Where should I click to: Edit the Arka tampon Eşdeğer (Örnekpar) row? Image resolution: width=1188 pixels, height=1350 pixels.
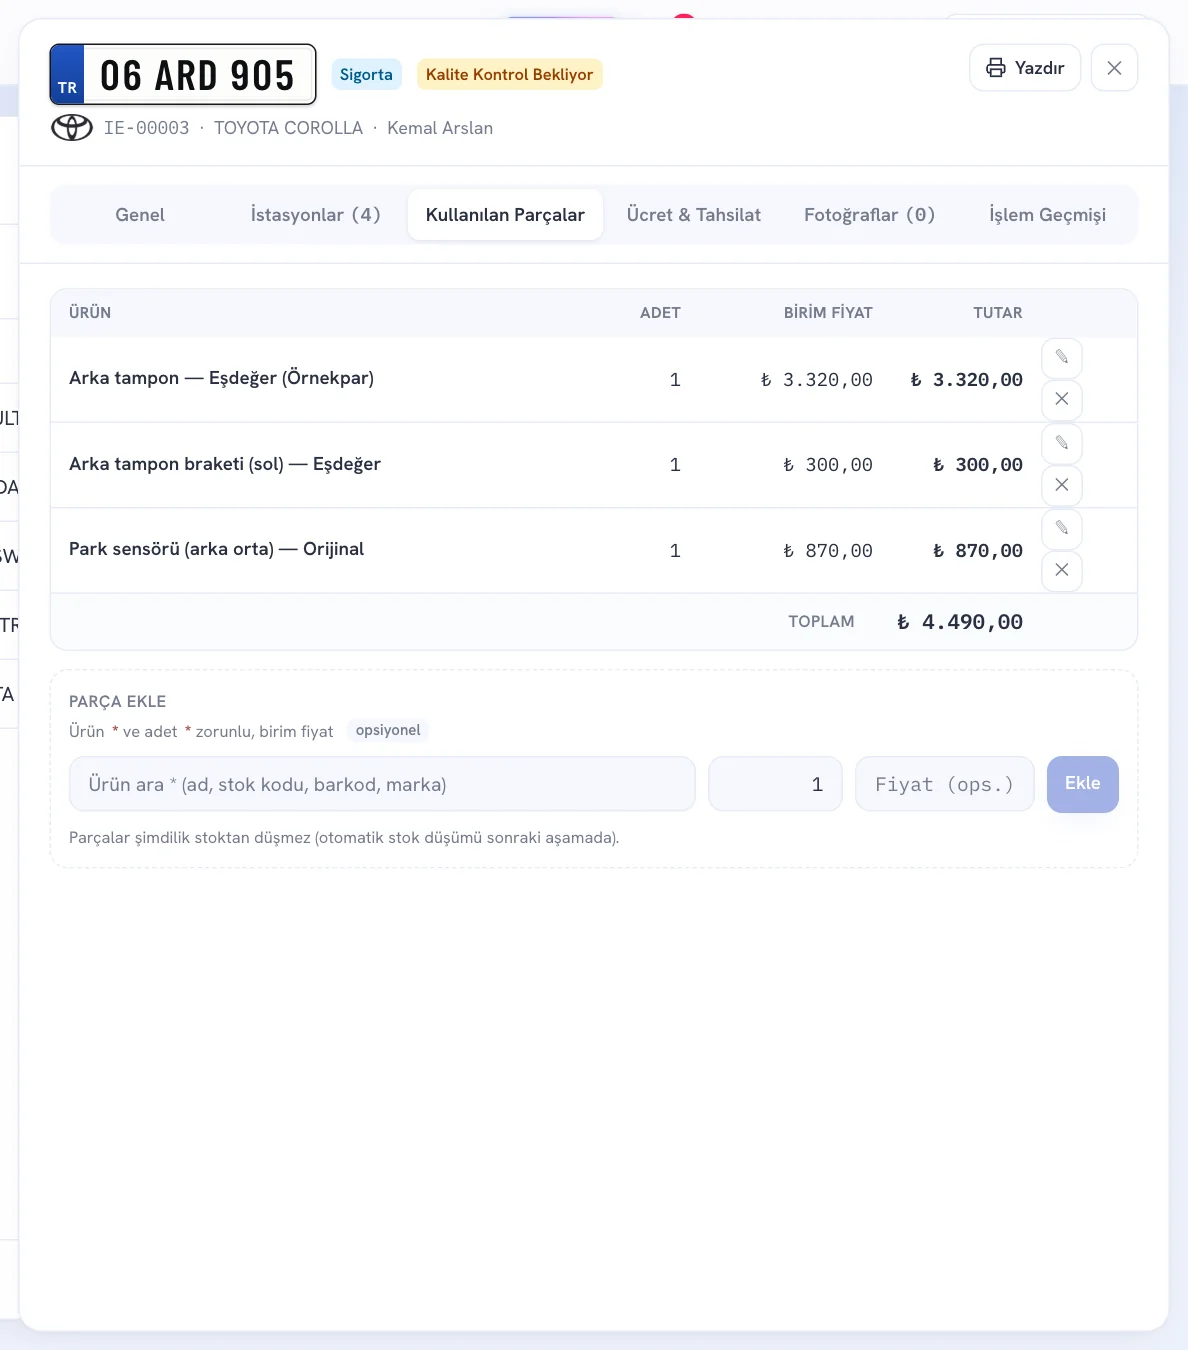1062,358
